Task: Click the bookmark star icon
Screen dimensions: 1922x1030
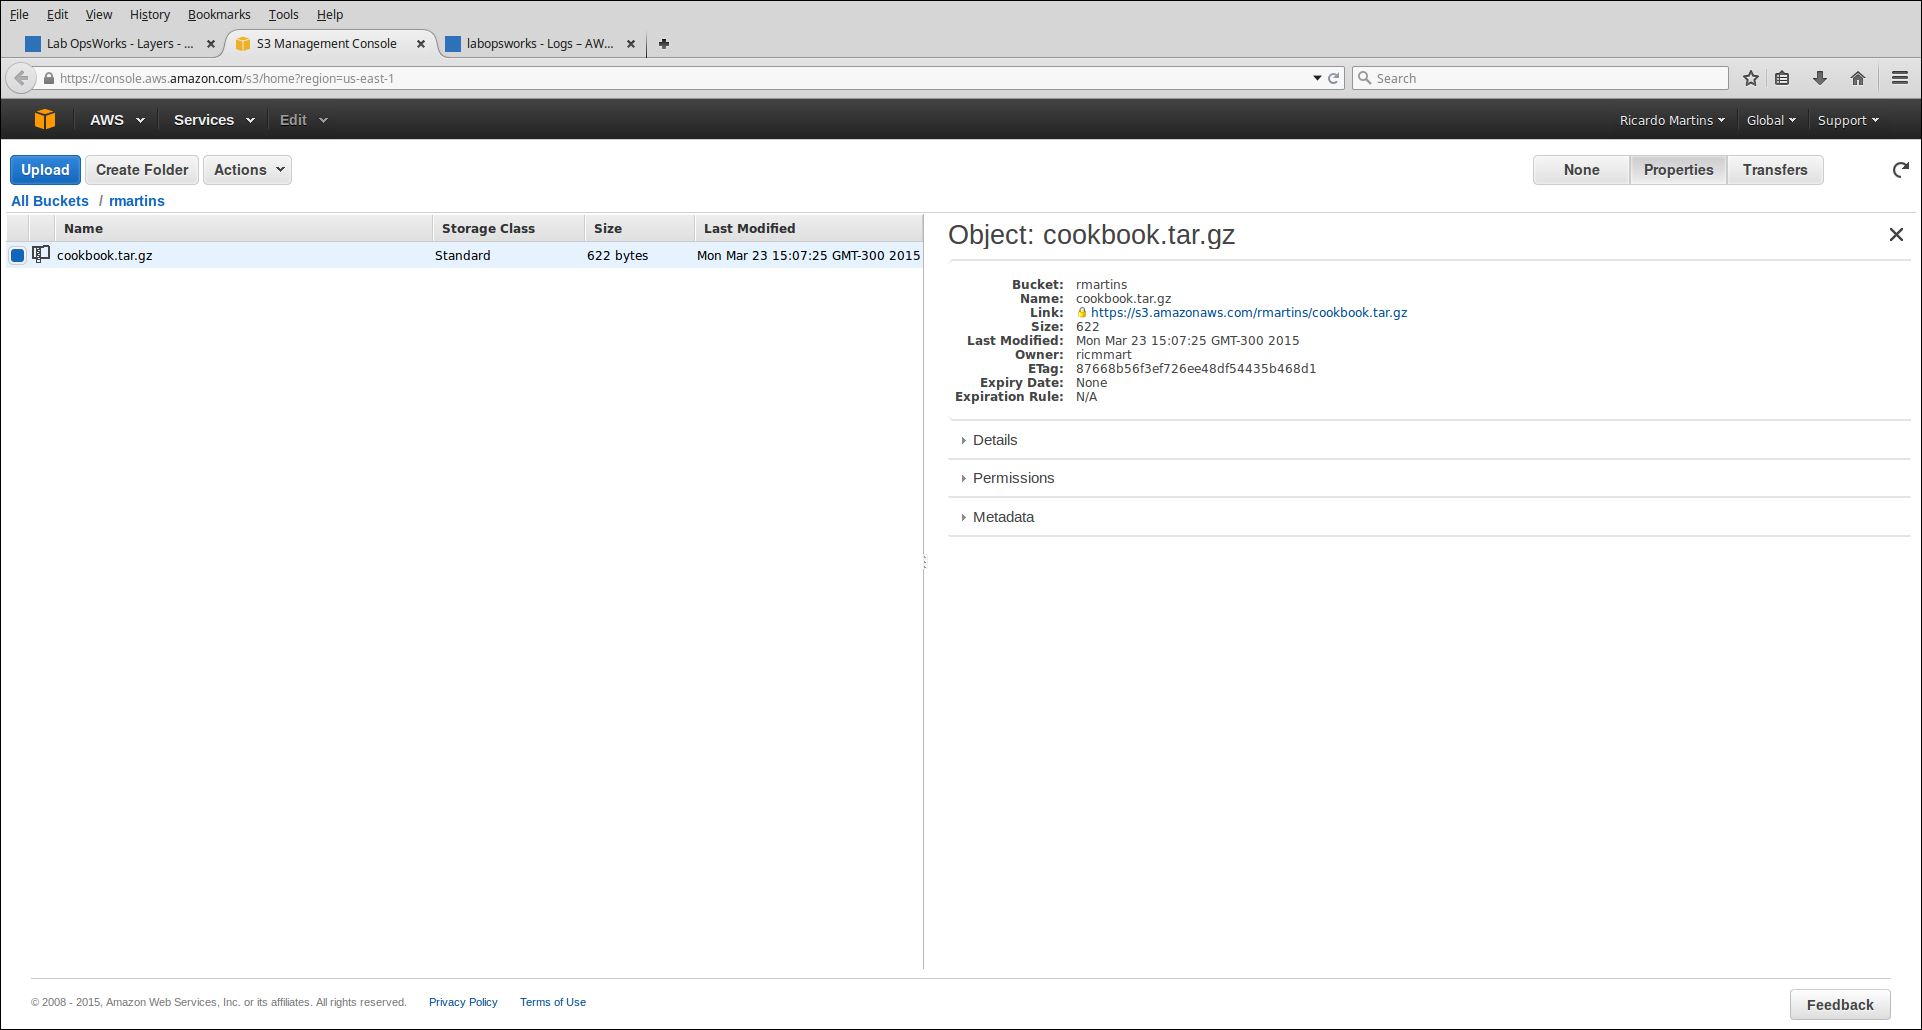Action: point(1750,78)
